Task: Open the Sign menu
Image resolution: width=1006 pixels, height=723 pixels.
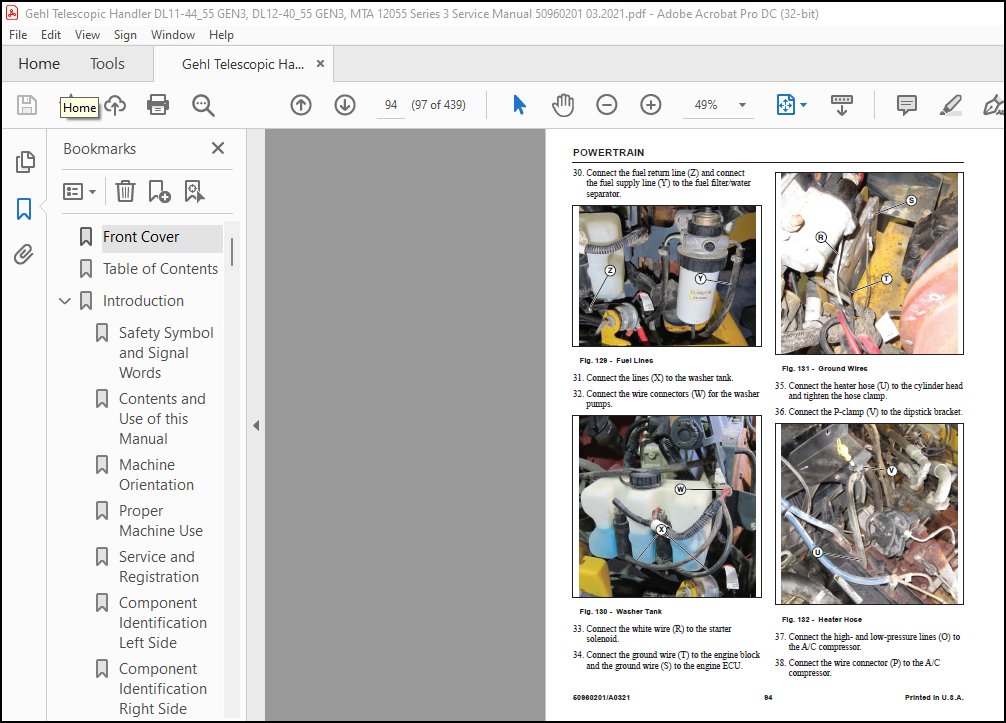Action: click(x=125, y=35)
